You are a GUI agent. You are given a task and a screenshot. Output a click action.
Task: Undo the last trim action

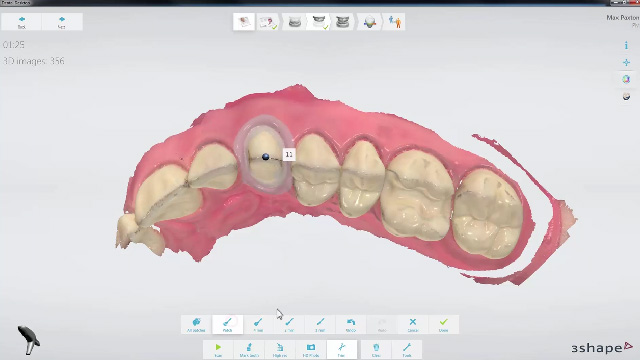tap(351, 324)
